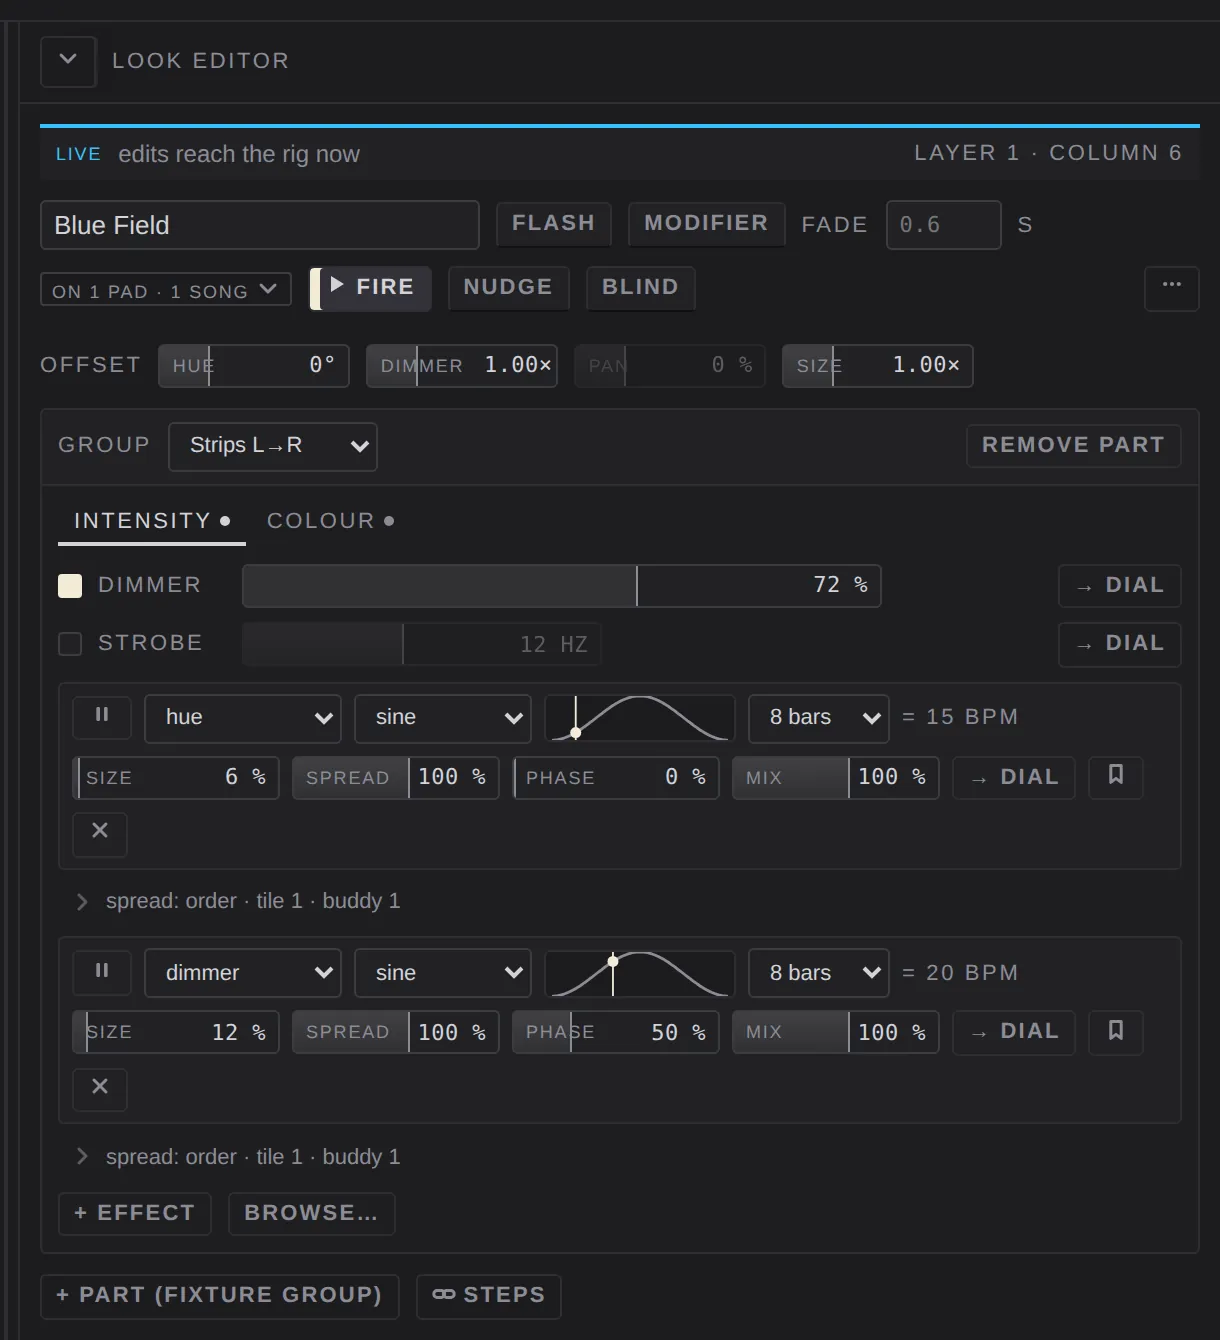Viewport: 1220px width, 1340px height.
Task: Click the dimmer effect waveform preview
Action: pos(640,973)
